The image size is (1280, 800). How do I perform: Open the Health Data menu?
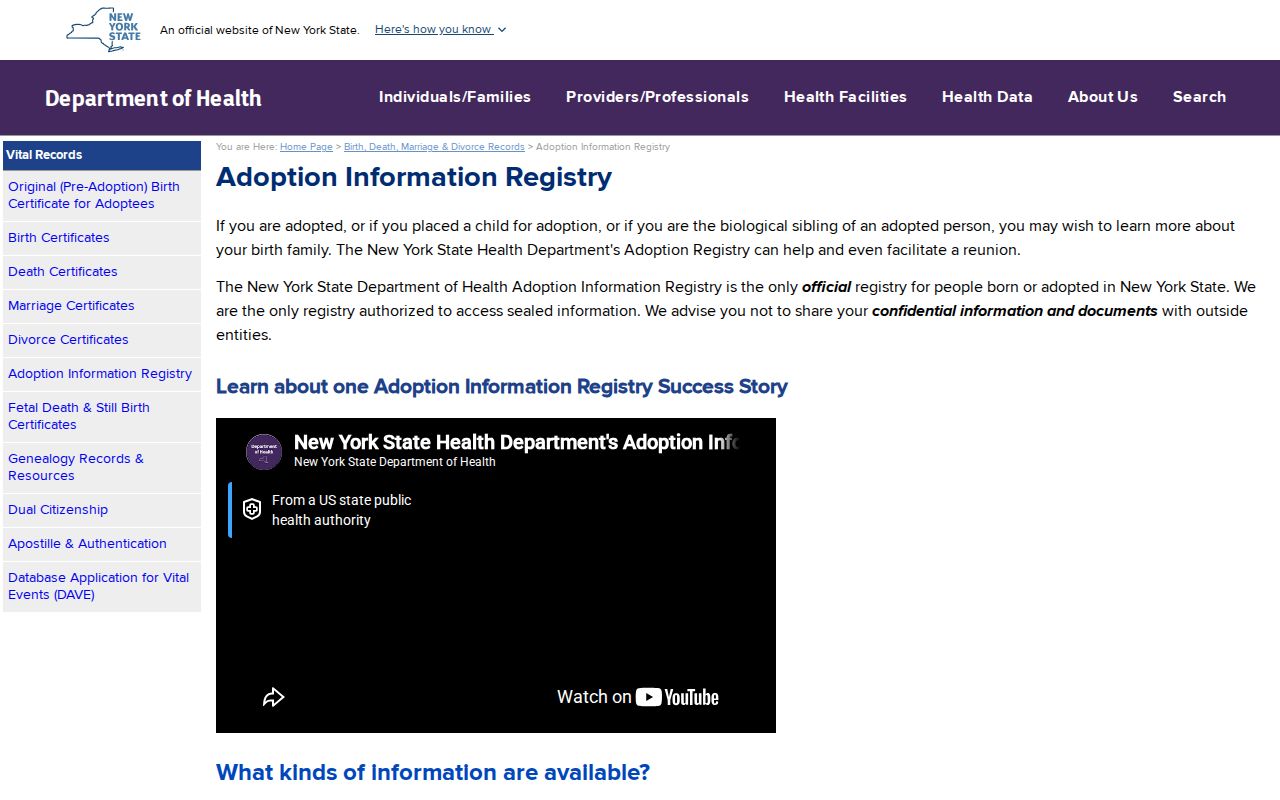tap(987, 97)
